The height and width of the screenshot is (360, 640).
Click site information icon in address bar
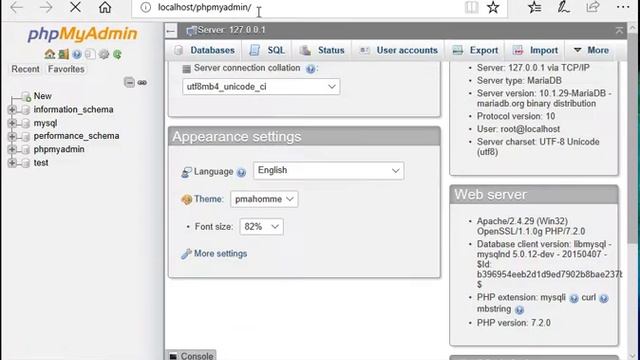click(x=145, y=7)
